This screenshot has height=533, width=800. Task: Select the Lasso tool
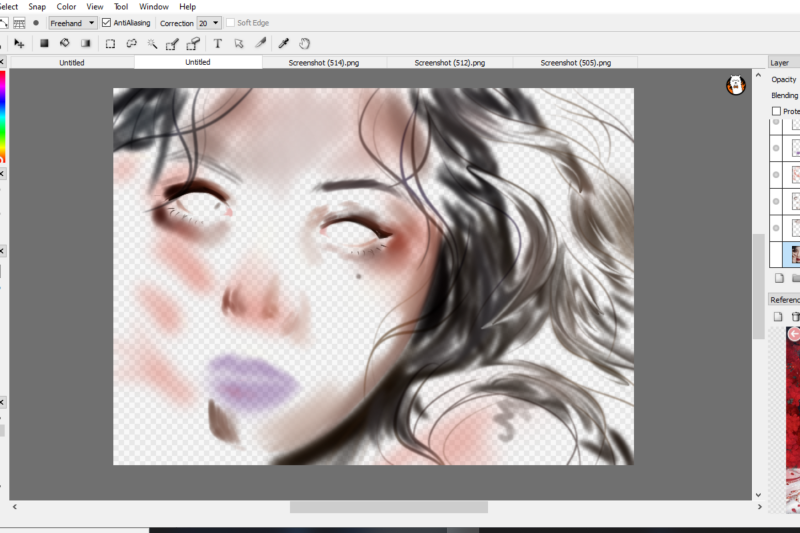pyautogui.click(x=132, y=44)
